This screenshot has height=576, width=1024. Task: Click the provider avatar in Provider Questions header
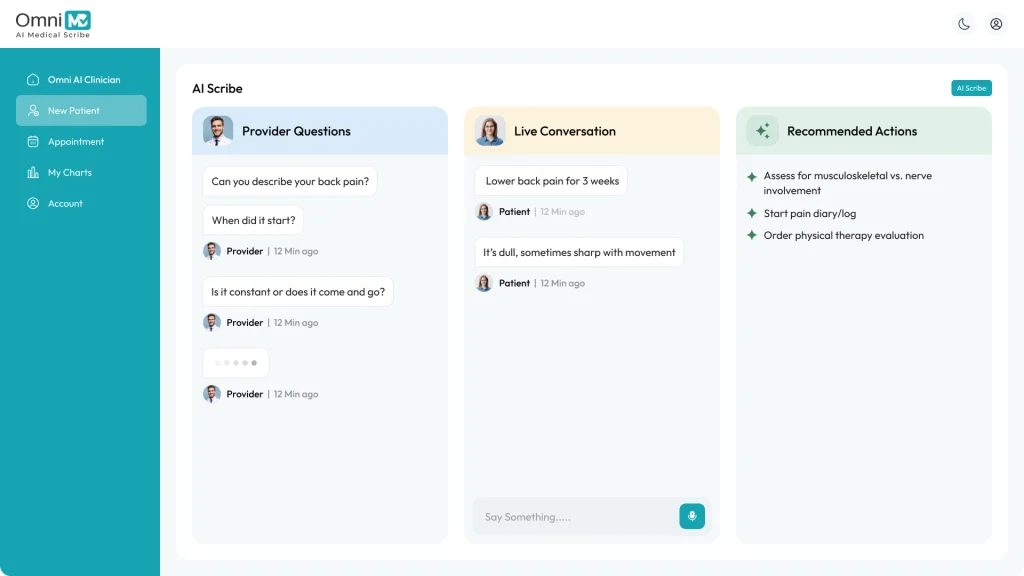220,130
